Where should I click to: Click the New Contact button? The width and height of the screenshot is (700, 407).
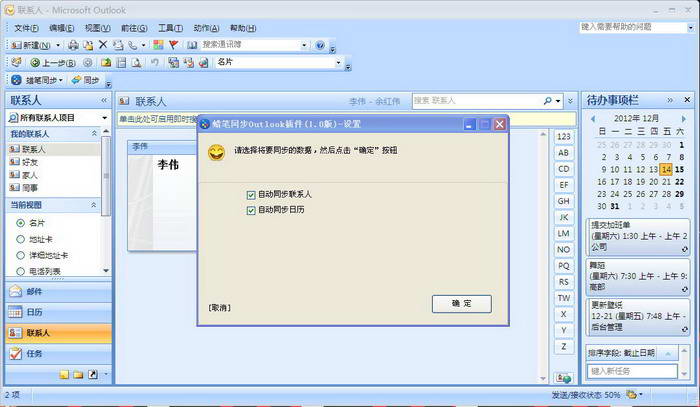pos(30,45)
